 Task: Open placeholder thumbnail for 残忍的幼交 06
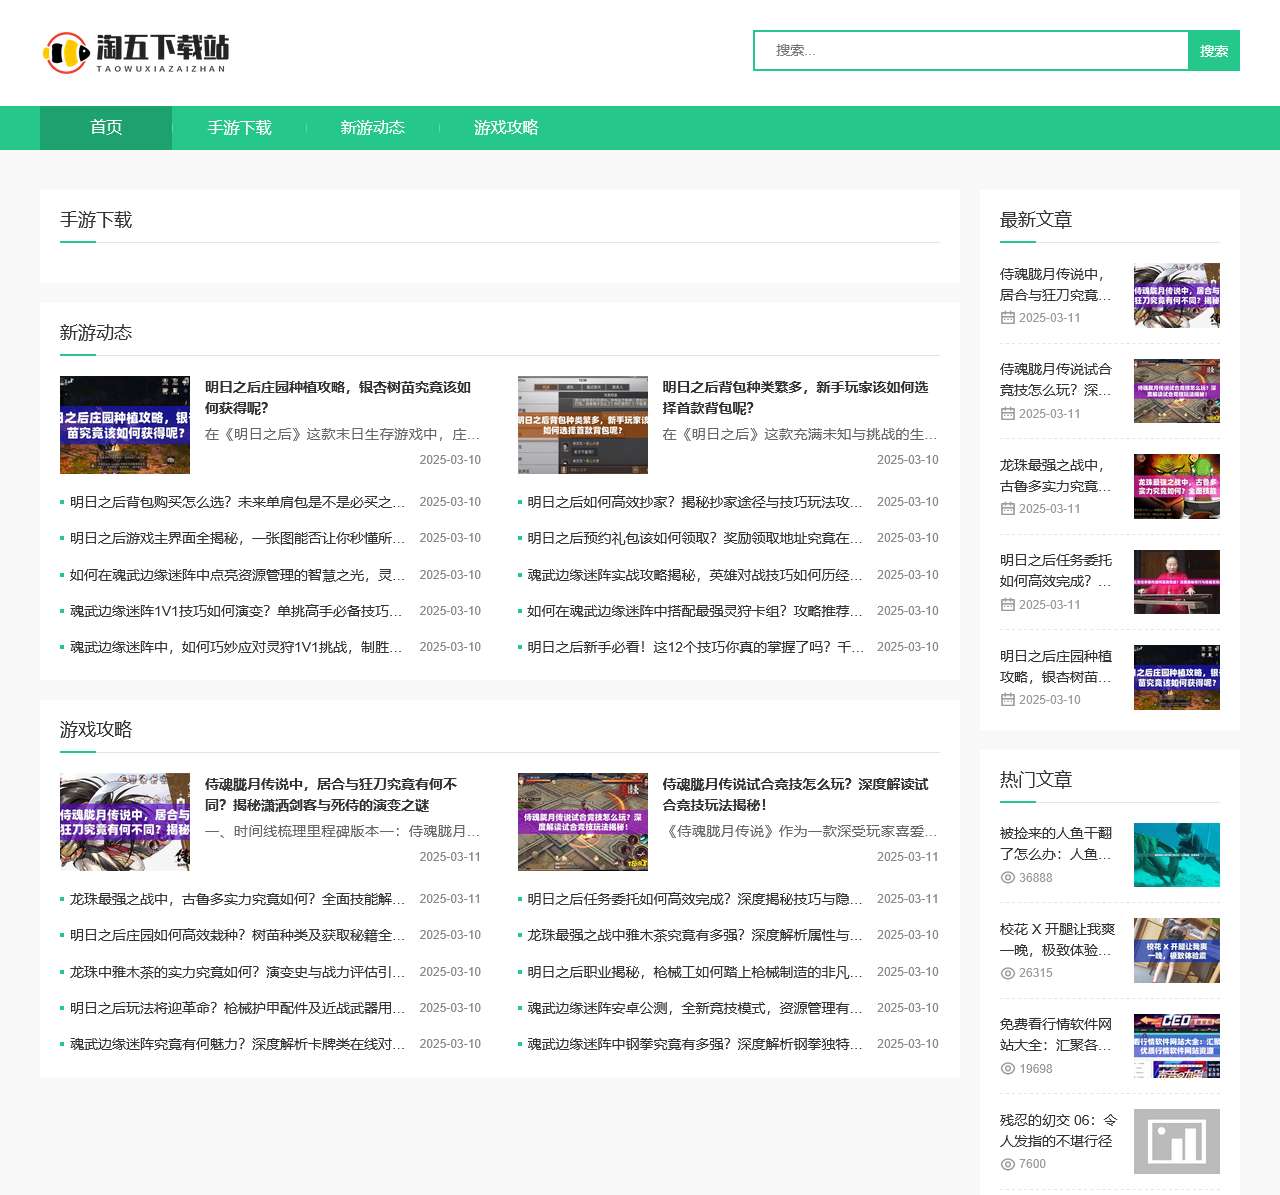click(1177, 1141)
